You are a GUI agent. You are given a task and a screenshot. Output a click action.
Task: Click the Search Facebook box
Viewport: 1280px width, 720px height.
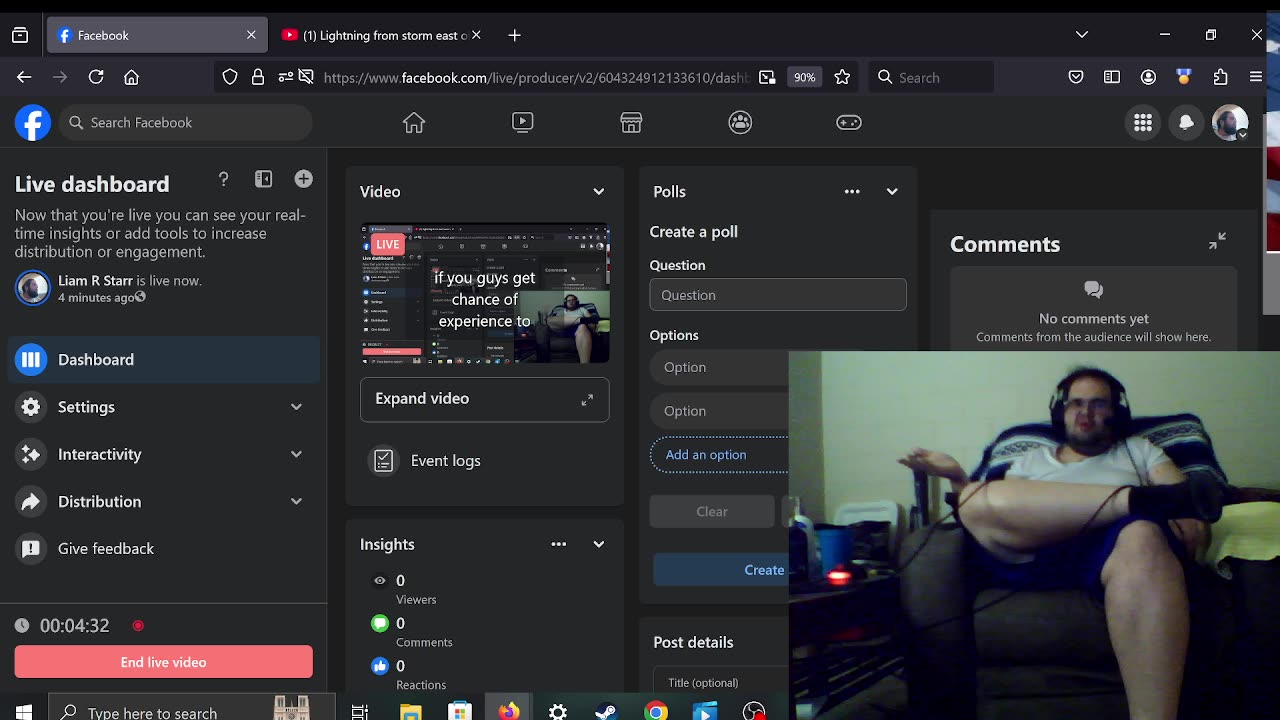[x=185, y=122]
